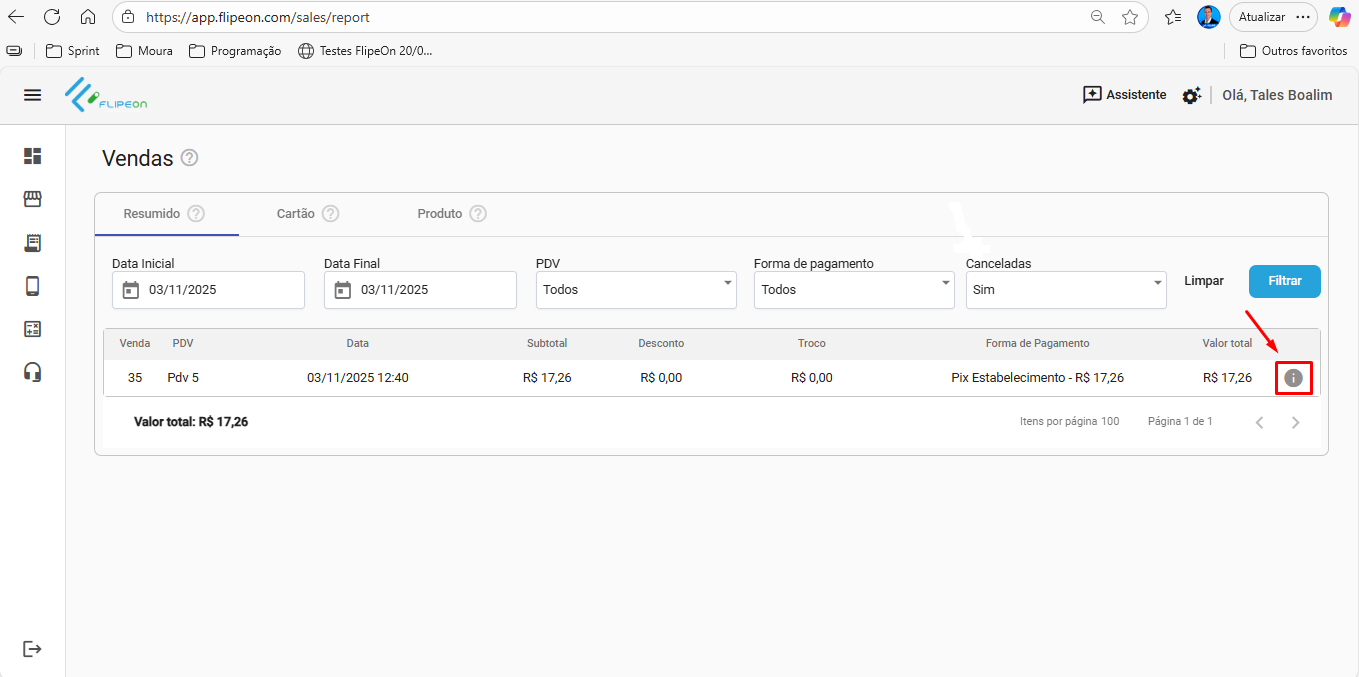
Task: Click the Data Inicial date field
Action: pos(208,290)
